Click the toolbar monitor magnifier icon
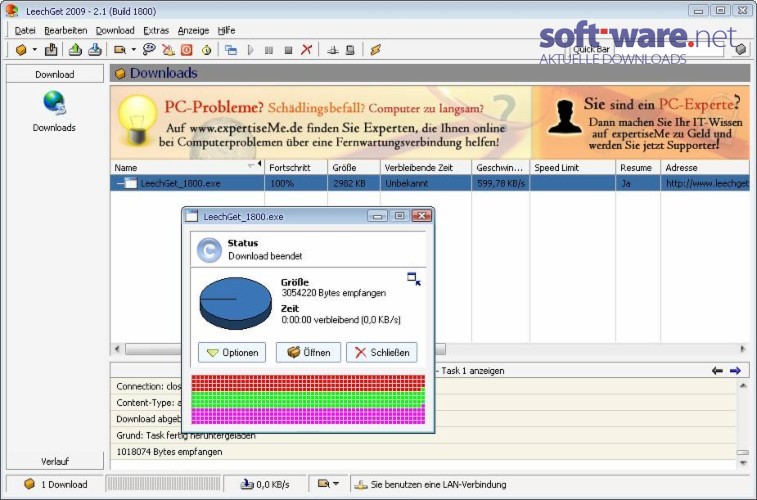This screenshot has height=500, width=757. pyautogui.click(x=120, y=50)
